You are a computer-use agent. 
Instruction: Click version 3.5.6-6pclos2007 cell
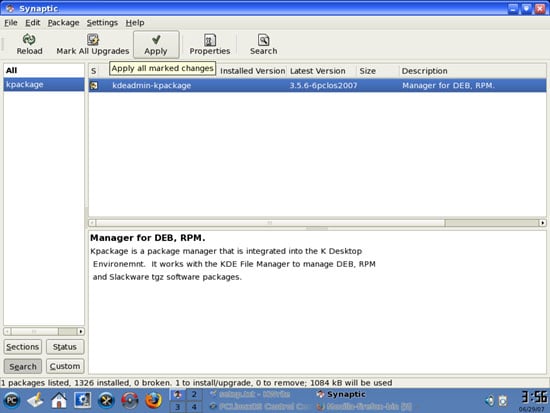[323, 85]
